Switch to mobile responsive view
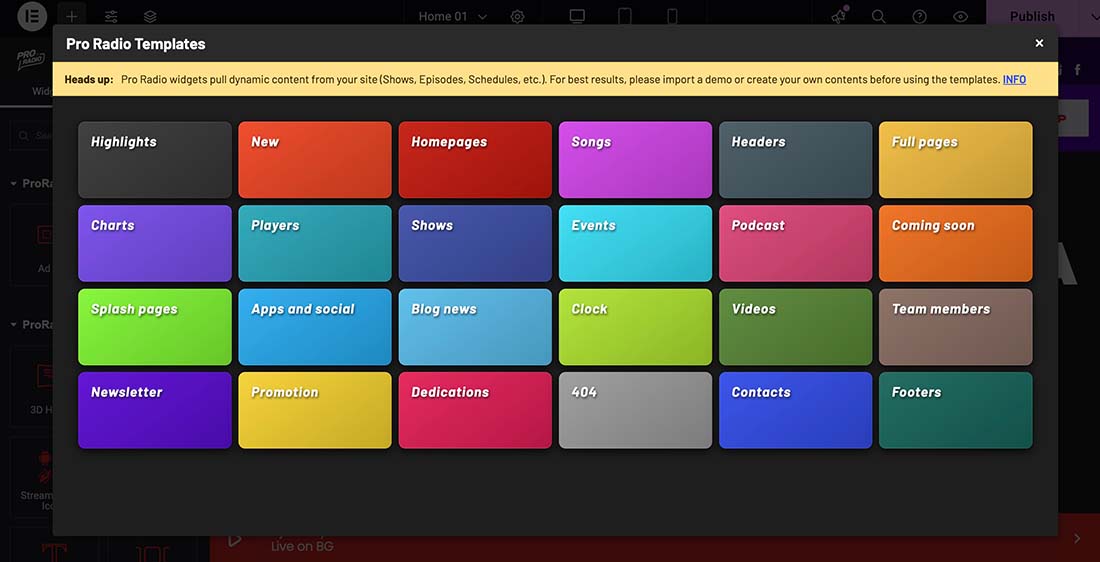This screenshot has height=562, width=1100. point(672,16)
